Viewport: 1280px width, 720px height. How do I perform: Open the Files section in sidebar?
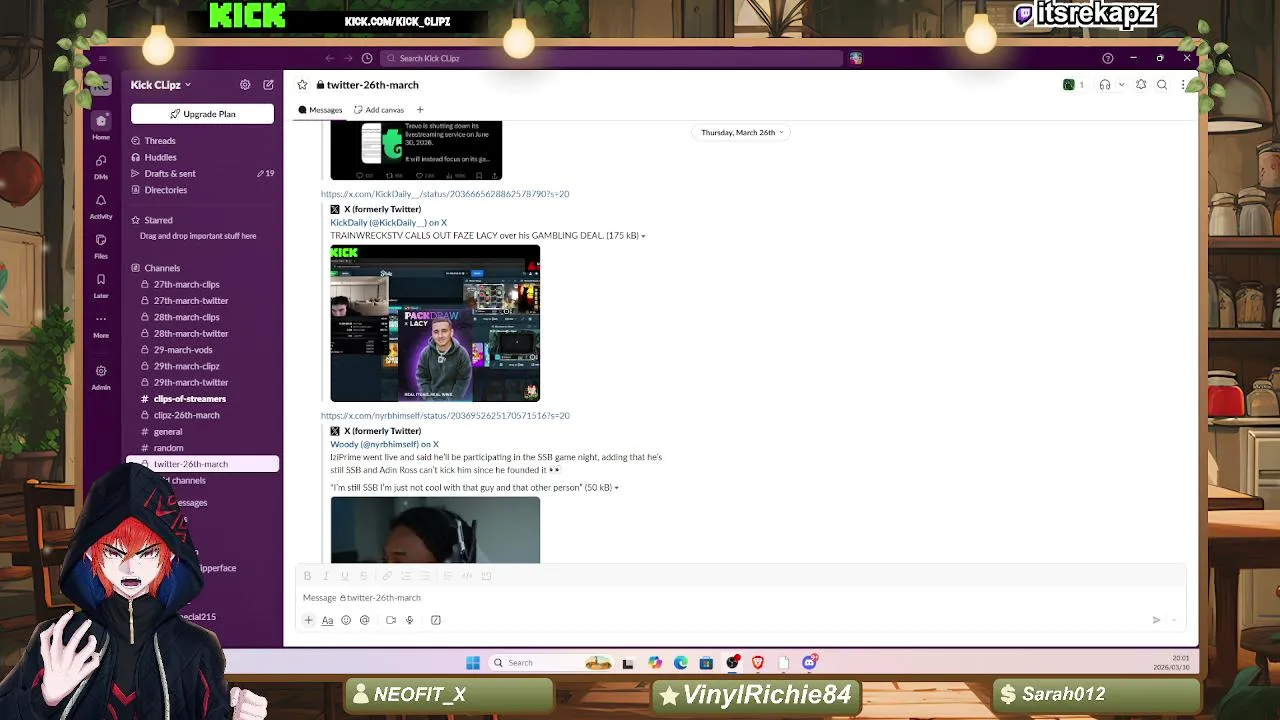click(101, 245)
